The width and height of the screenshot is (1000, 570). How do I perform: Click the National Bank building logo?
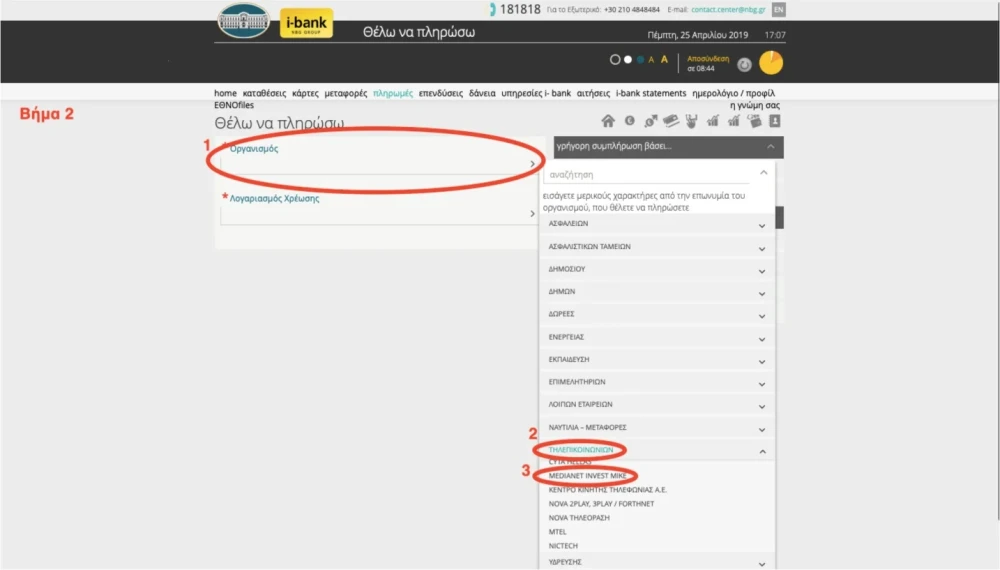click(x=244, y=20)
